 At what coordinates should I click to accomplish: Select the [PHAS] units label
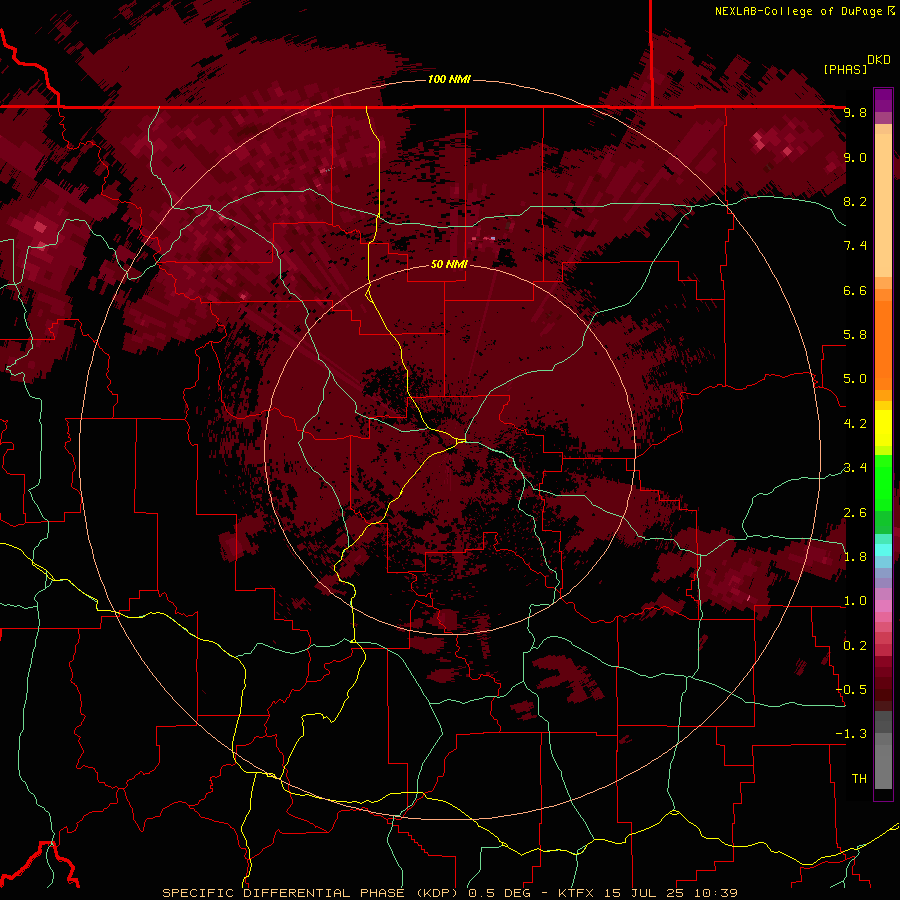pos(845,69)
